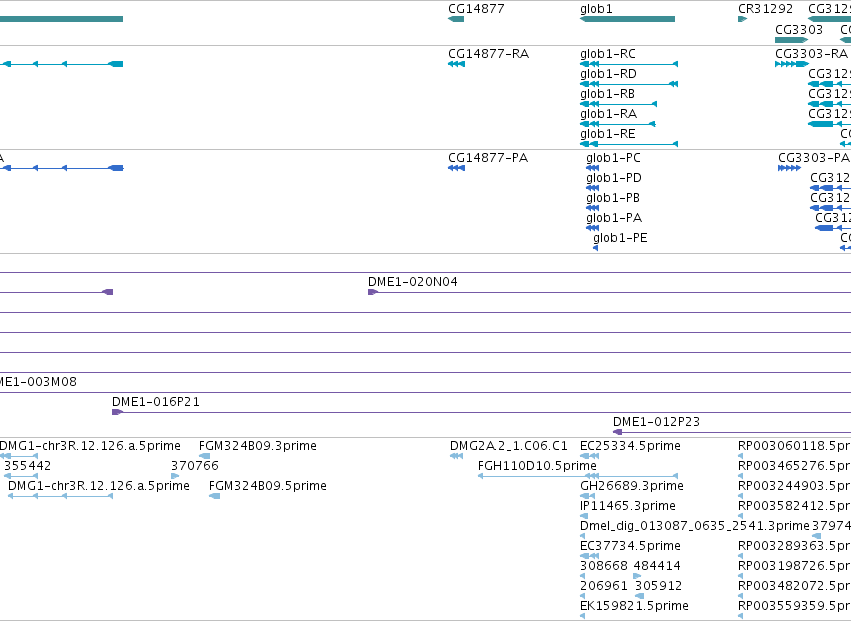This screenshot has width=851, height=621.
Task: Click the RP003244903 EST label
Action: point(795,486)
